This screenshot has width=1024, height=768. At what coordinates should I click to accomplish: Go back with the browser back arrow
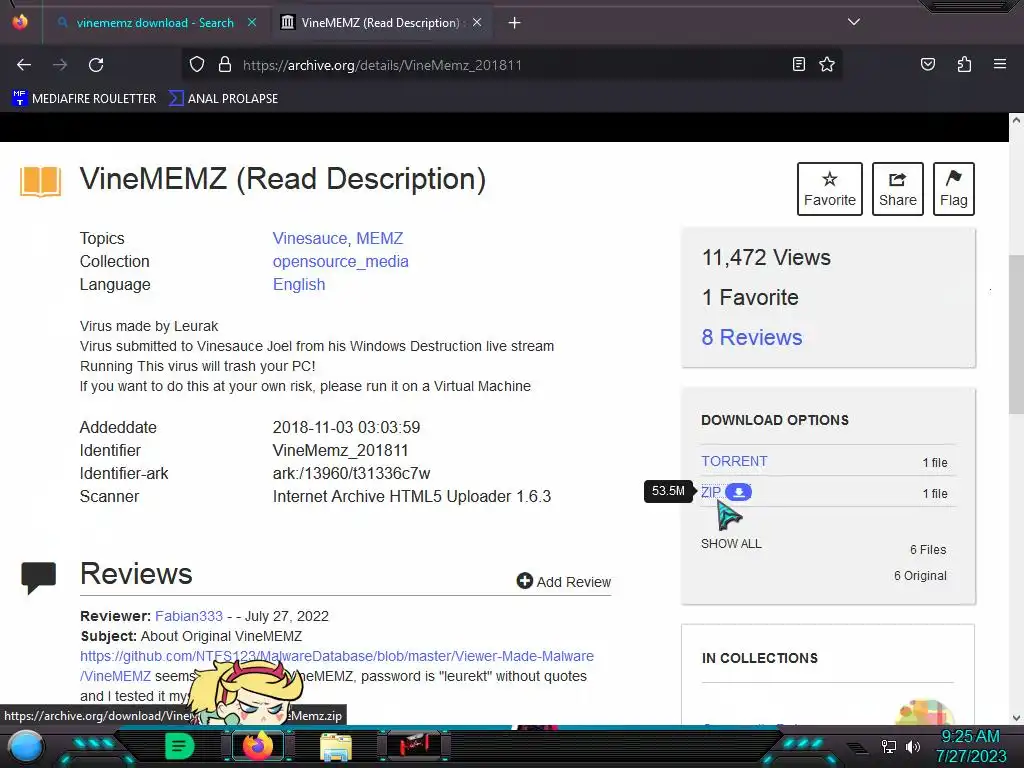click(24, 65)
